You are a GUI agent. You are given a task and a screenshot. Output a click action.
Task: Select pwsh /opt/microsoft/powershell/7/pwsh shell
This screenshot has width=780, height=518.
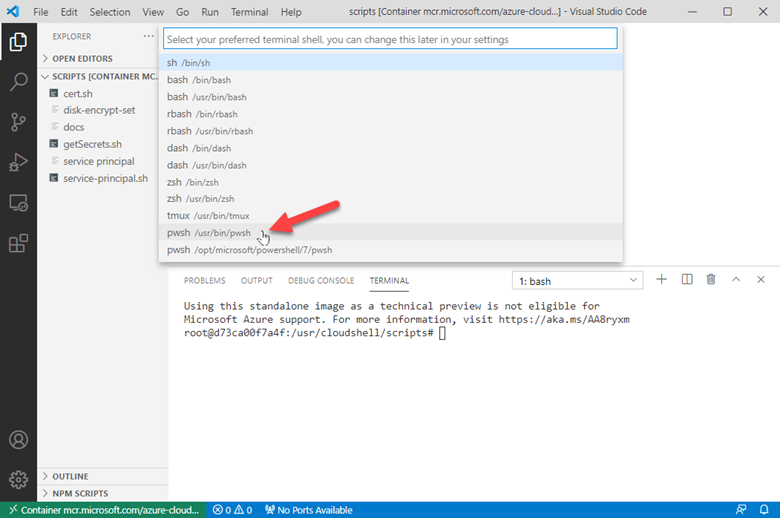(x=391, y=250)
